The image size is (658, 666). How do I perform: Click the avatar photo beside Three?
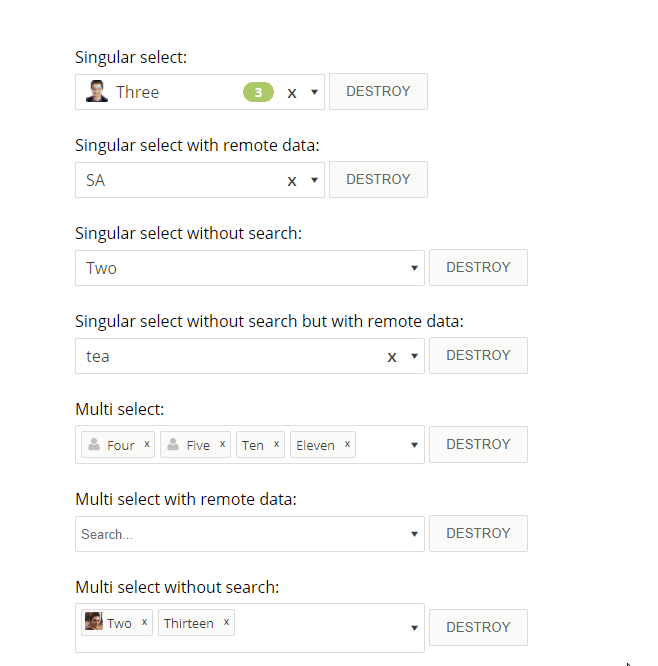[x=97, y=92]
